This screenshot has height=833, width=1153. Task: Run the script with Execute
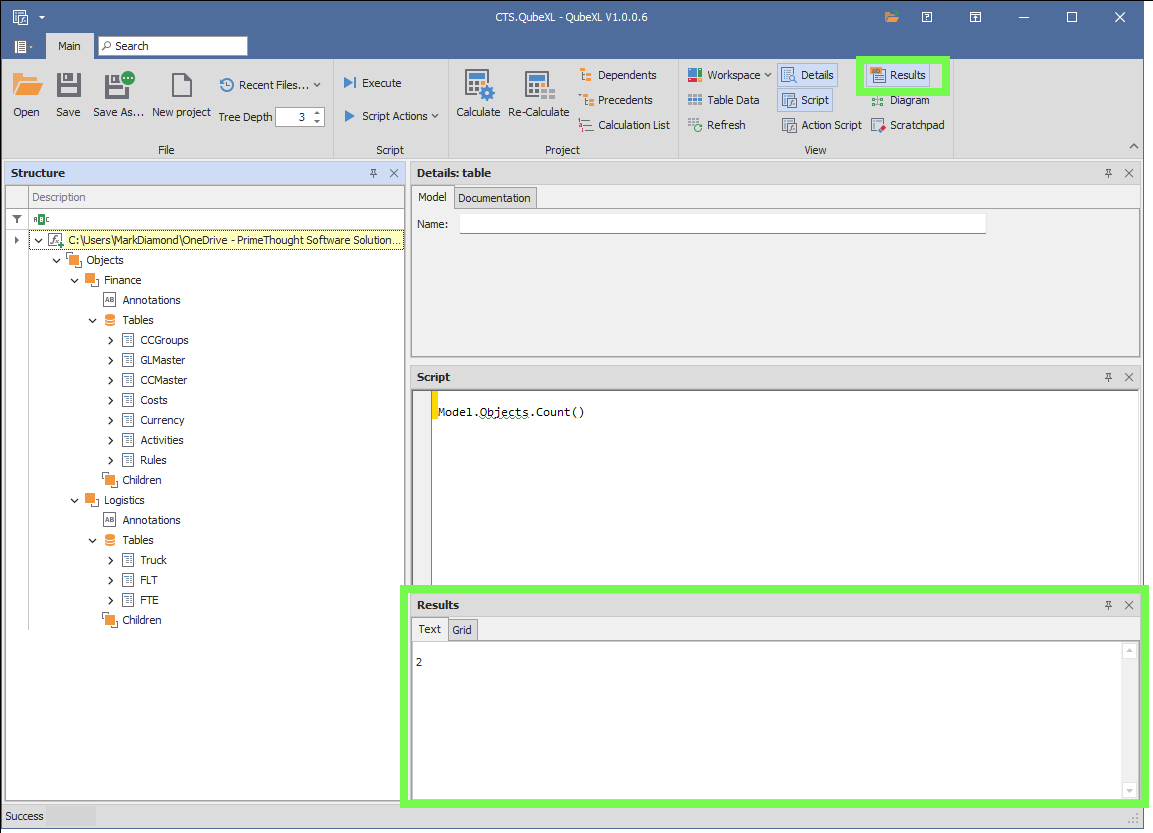point(372,83)
